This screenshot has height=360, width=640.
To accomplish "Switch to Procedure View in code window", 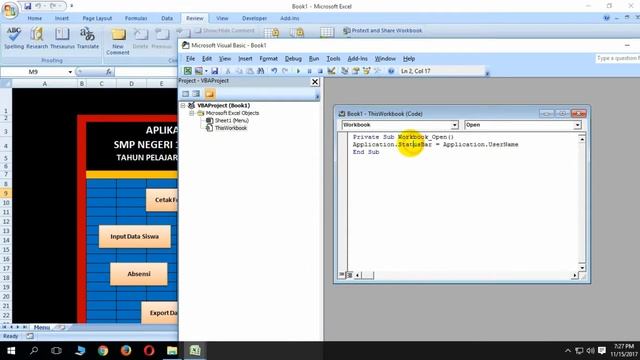I will pos(342,275).
